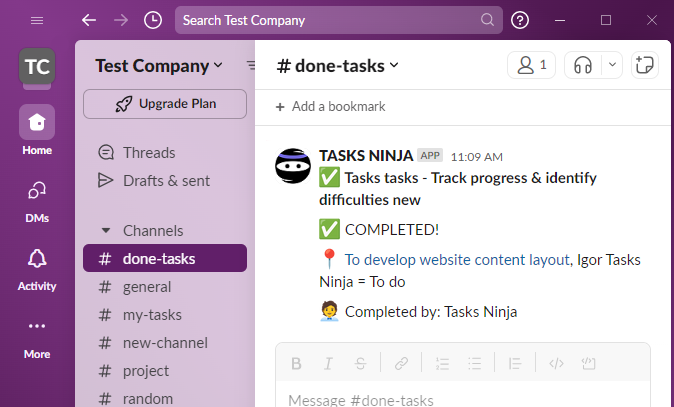
Task: Click the More ellipsis in sidebar
Action: point(37,336)
